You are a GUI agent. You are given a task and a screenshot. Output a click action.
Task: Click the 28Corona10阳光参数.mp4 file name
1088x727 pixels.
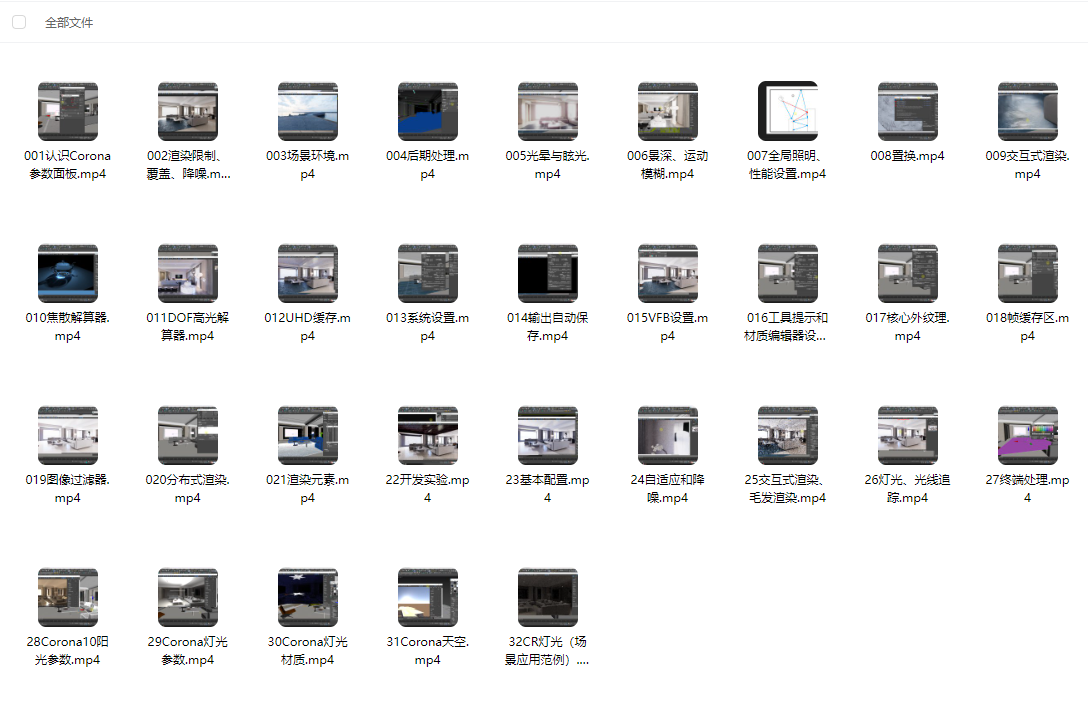68,651
